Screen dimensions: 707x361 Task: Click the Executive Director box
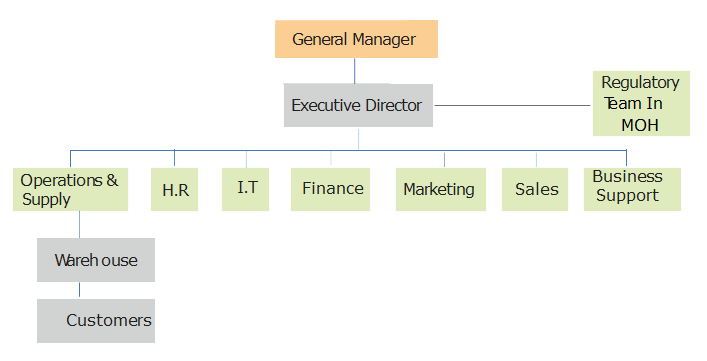point(358,105)
